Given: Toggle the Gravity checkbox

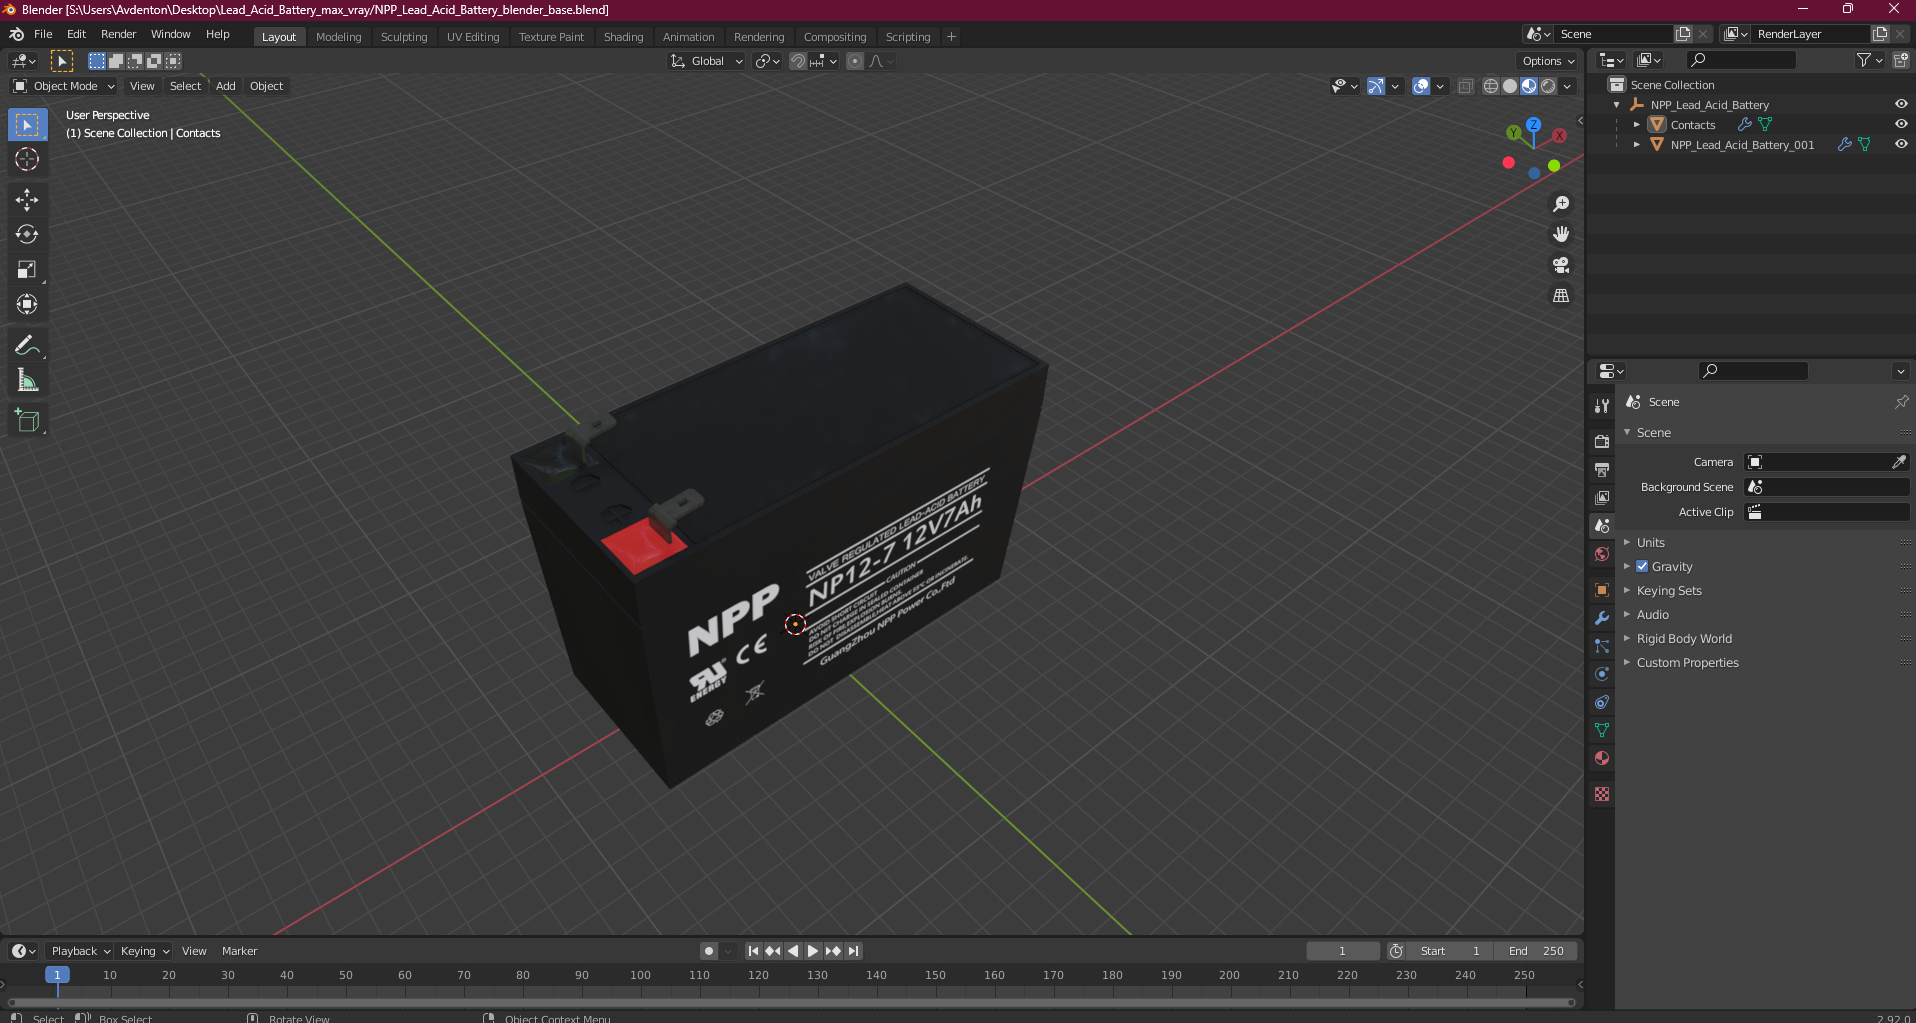Looking at the screenshot, I should (1642, 566).
